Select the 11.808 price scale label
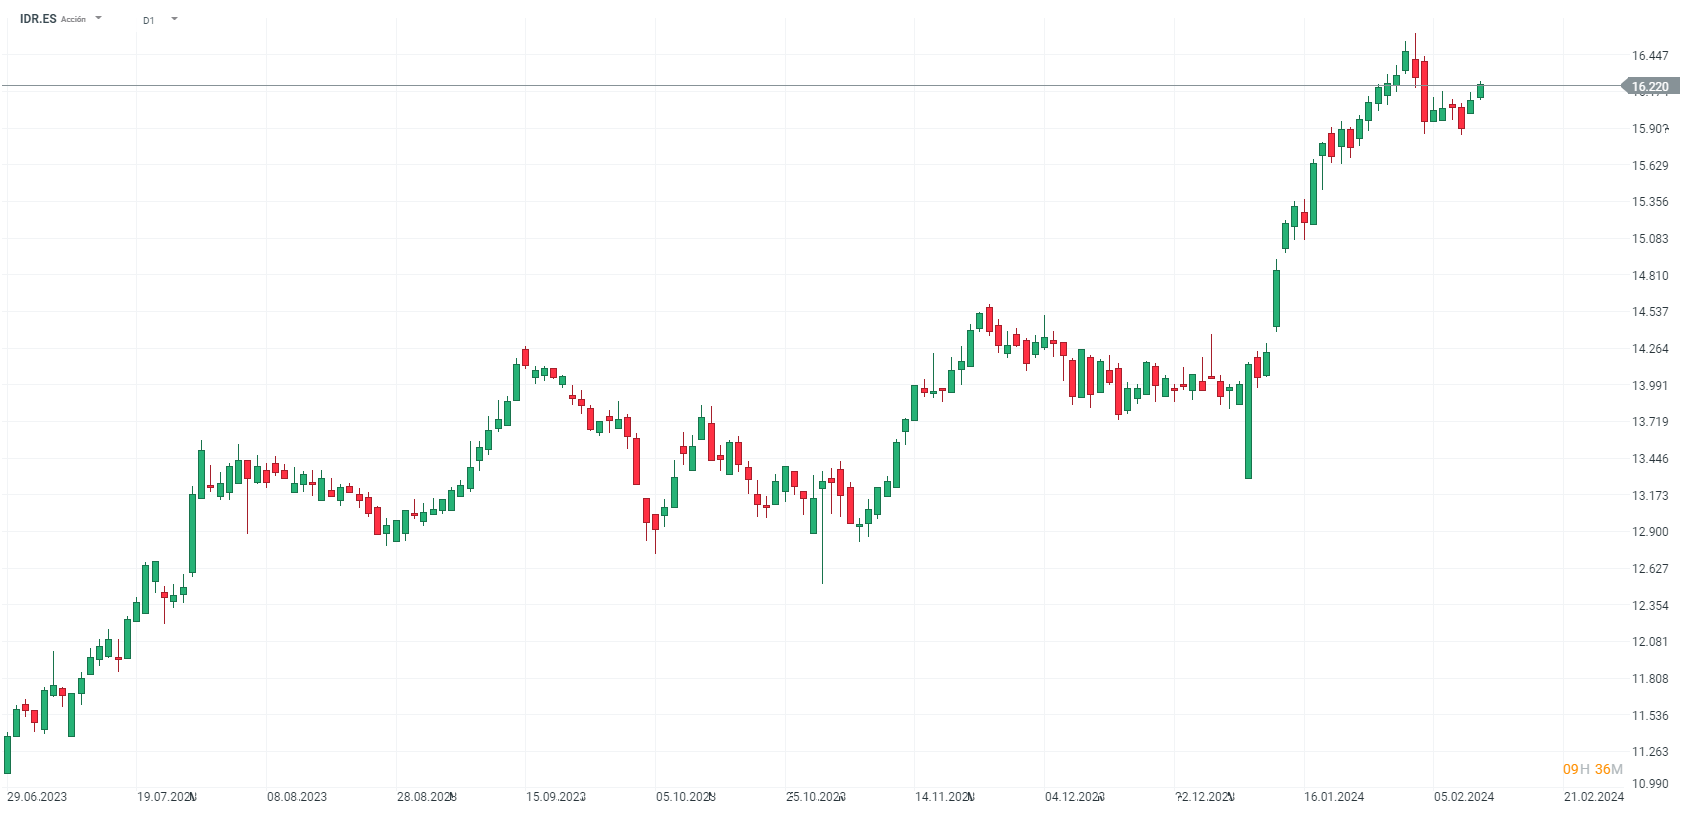The height and width of the screenshot is (813, 1691). [1650, 679]
